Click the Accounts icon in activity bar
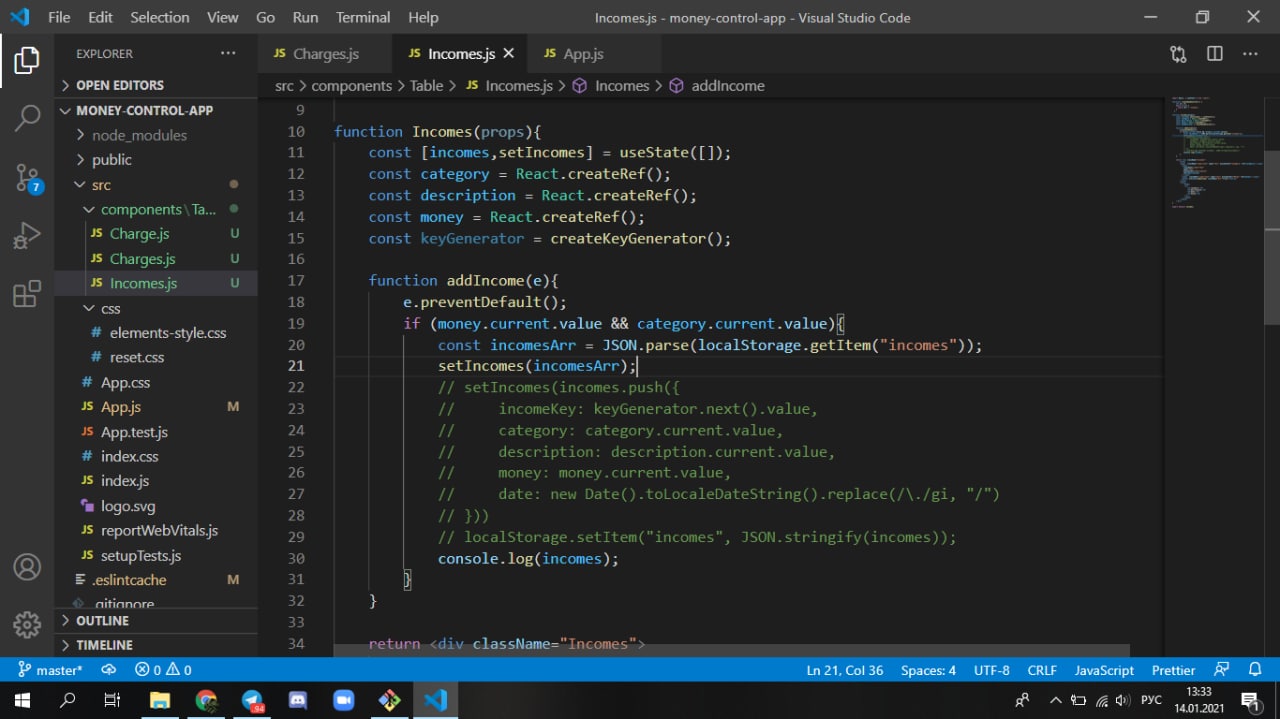The image size is (1280, 719). (27, 567)
